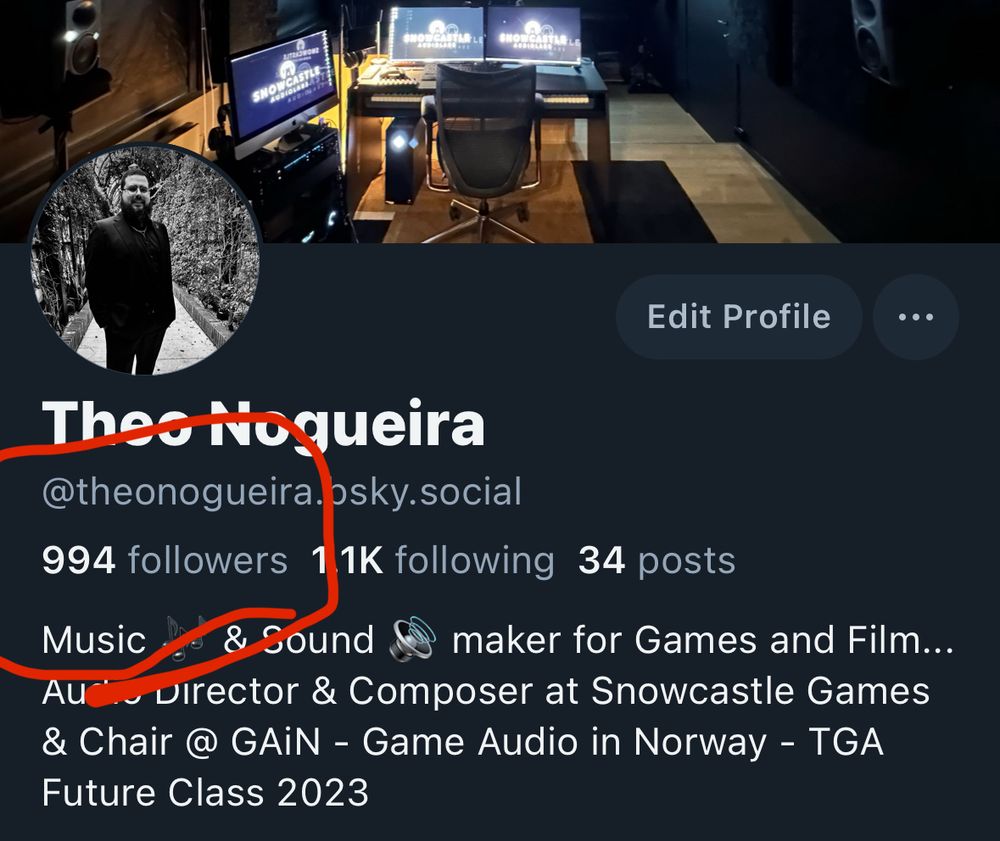This screenshot has width=1000, height=841.
Task: Click the Edit Profile button
Action: click(739, 317)
